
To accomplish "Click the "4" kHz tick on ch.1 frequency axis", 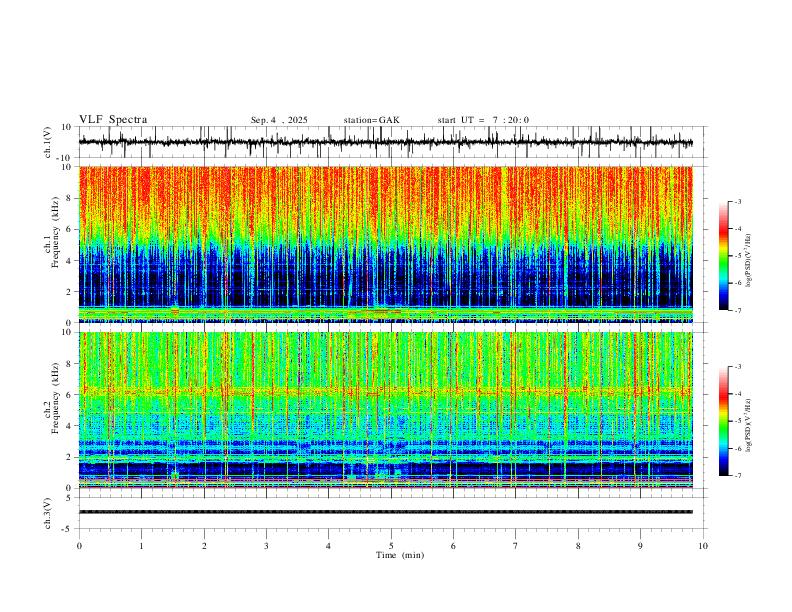I will [70, 261].
